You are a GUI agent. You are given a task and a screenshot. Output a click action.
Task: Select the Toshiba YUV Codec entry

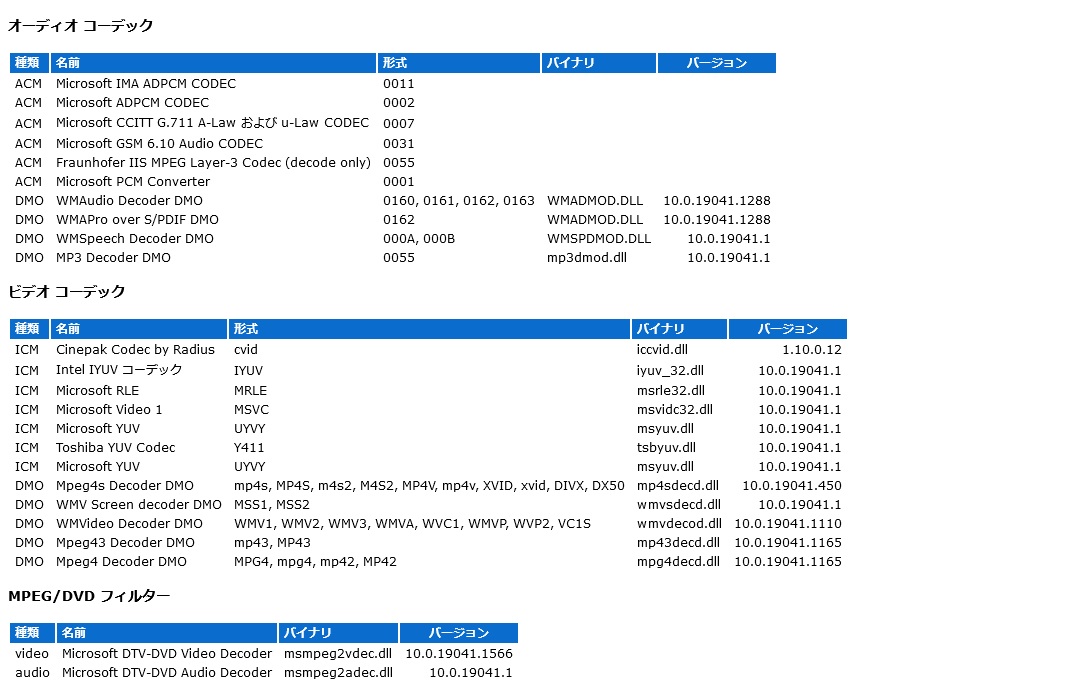click(x=115, y=448)
